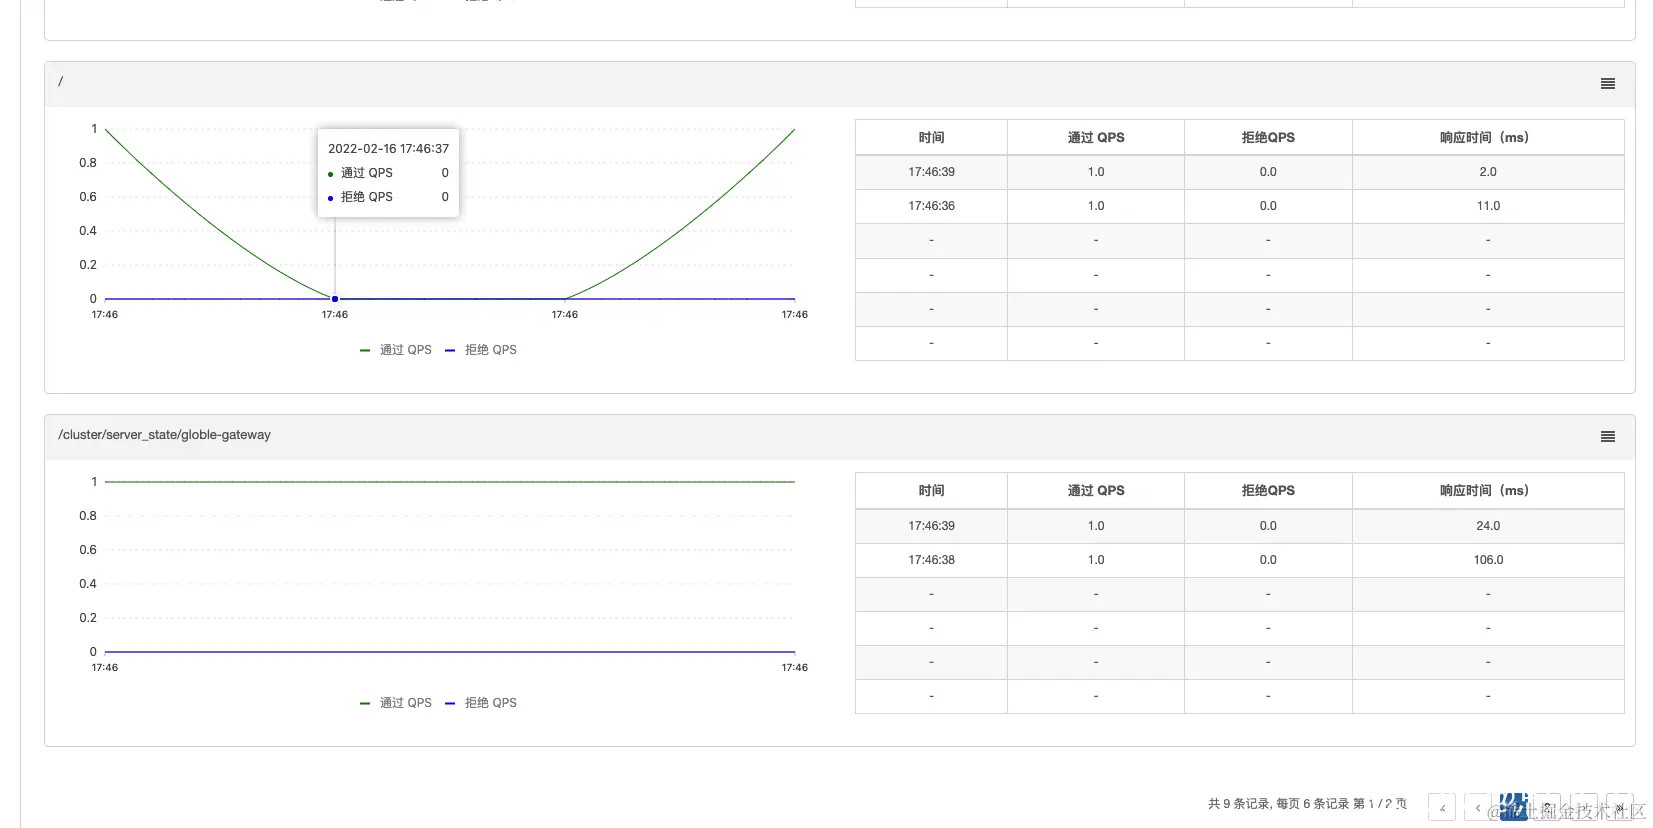Jump to last page with double-arrow button
This screenshot has height=828, width=1653.
click(1619, 808)
